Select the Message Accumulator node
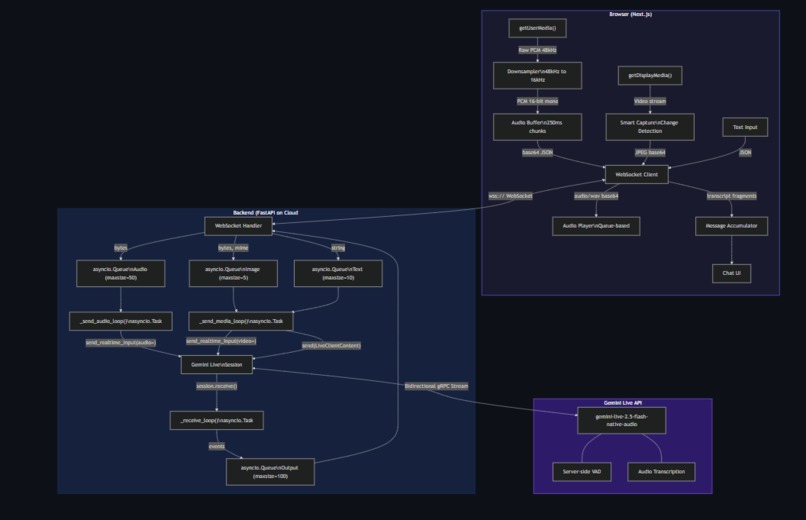Screen dimensions: 806x520 (731, 226)
